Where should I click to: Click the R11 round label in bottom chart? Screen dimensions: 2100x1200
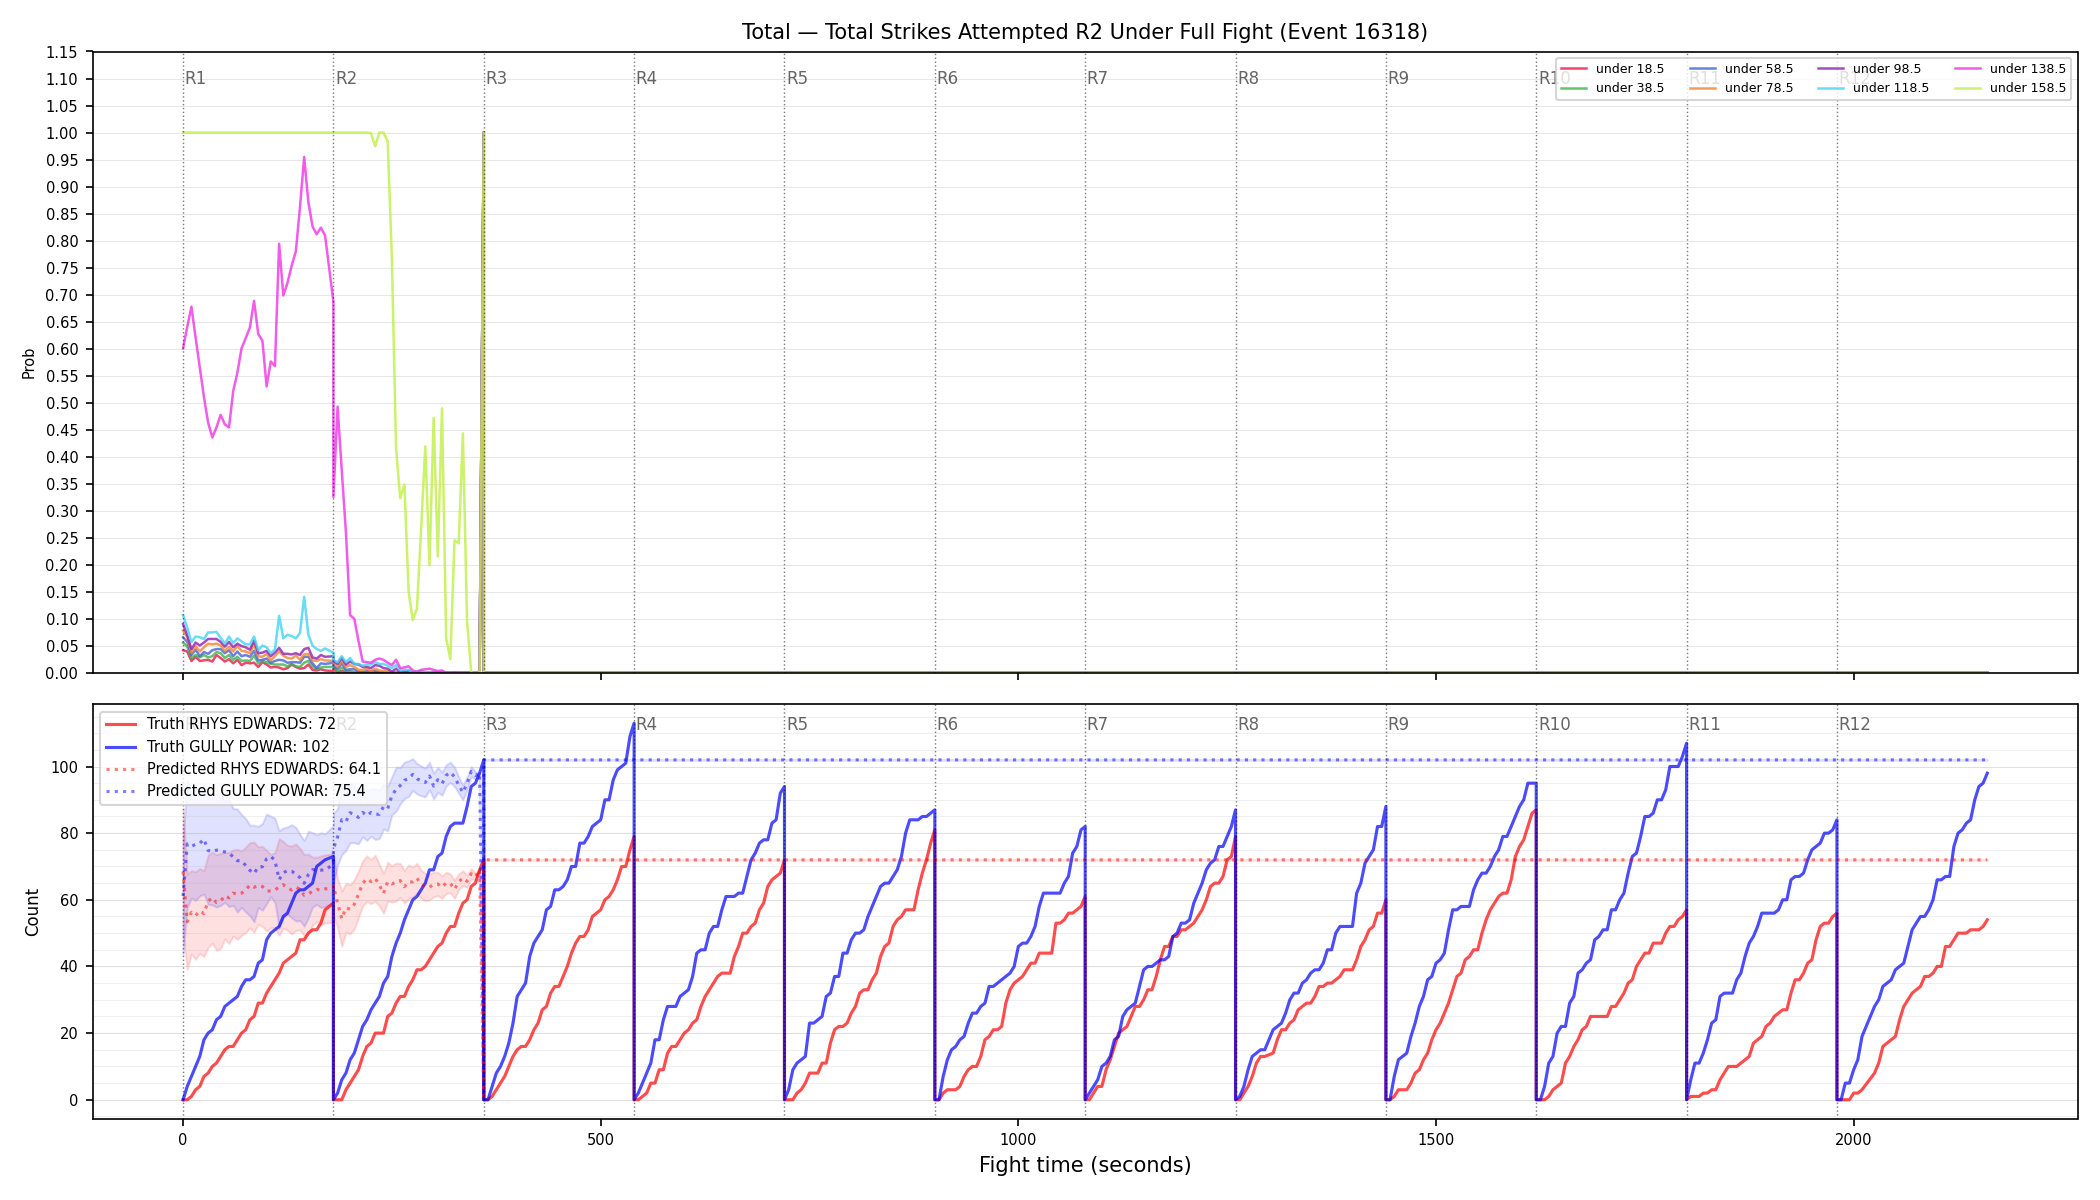pos(1704,724)
